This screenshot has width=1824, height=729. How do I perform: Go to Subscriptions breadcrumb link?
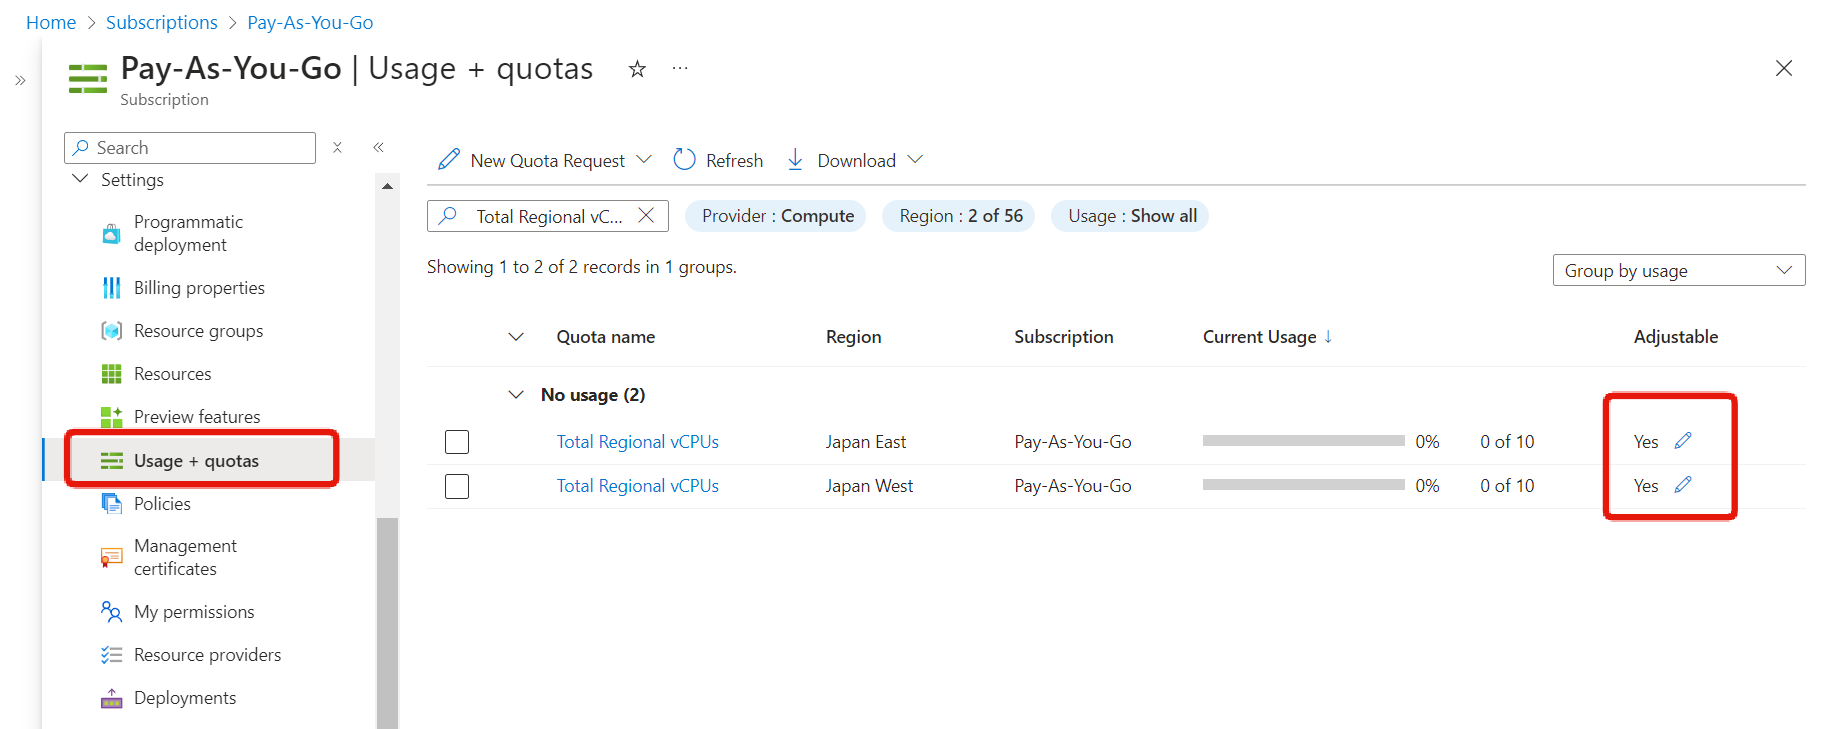point(161,22)
